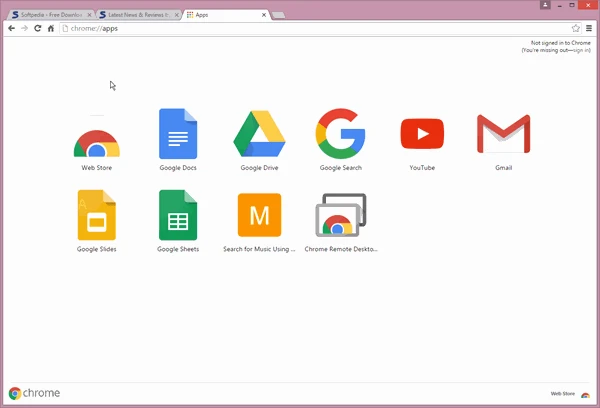Open the Chrome hamburger menu

588,29
